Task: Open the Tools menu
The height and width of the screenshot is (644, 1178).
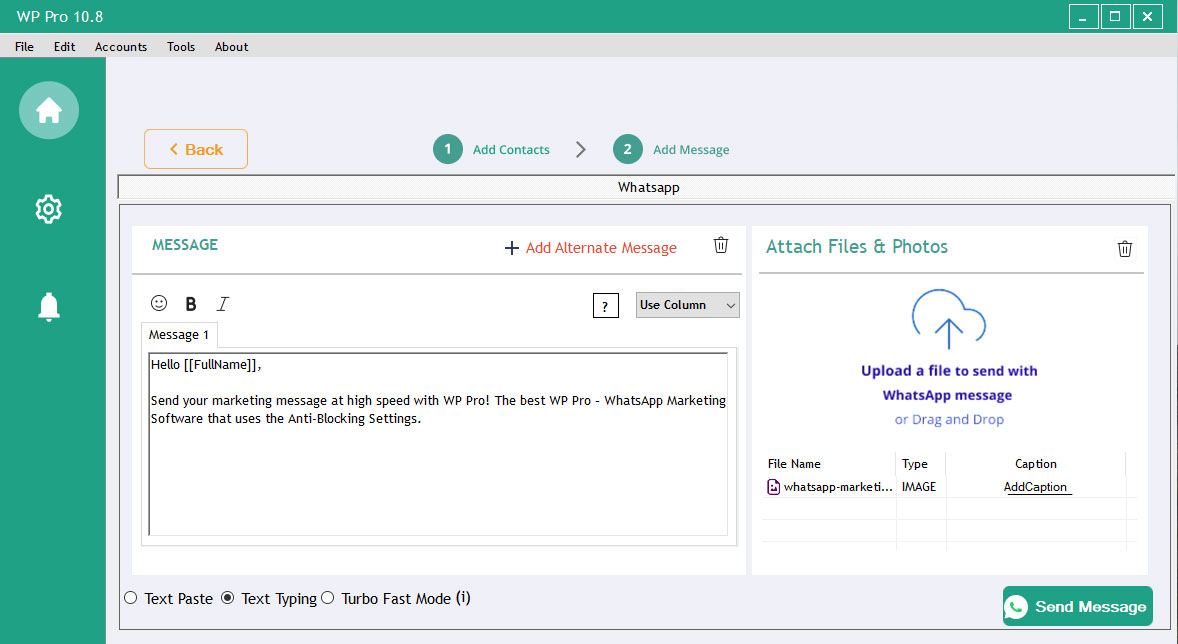Action: 181,47
